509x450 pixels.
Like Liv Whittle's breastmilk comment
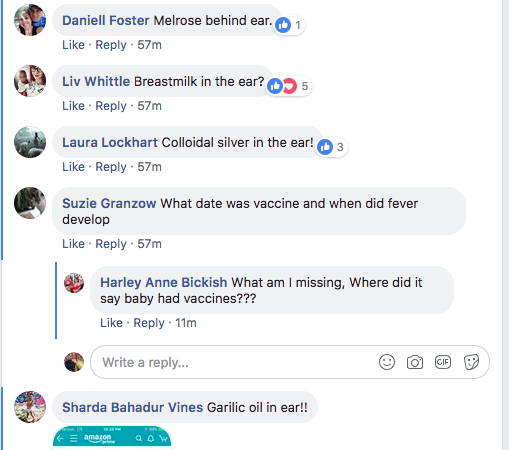point(73,106)
